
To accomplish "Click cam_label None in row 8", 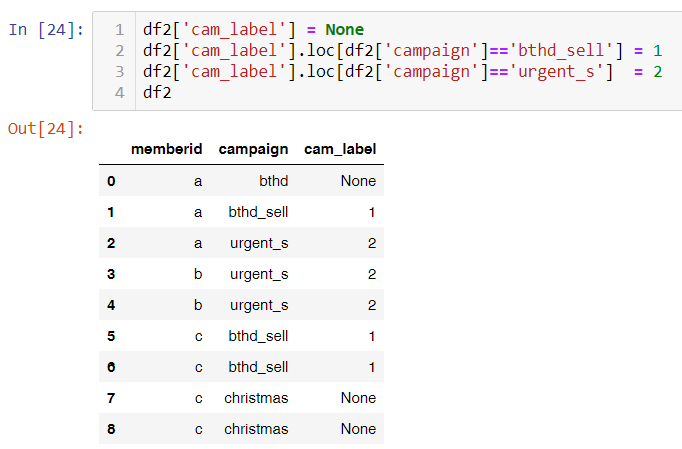I will tap(357, 429).
